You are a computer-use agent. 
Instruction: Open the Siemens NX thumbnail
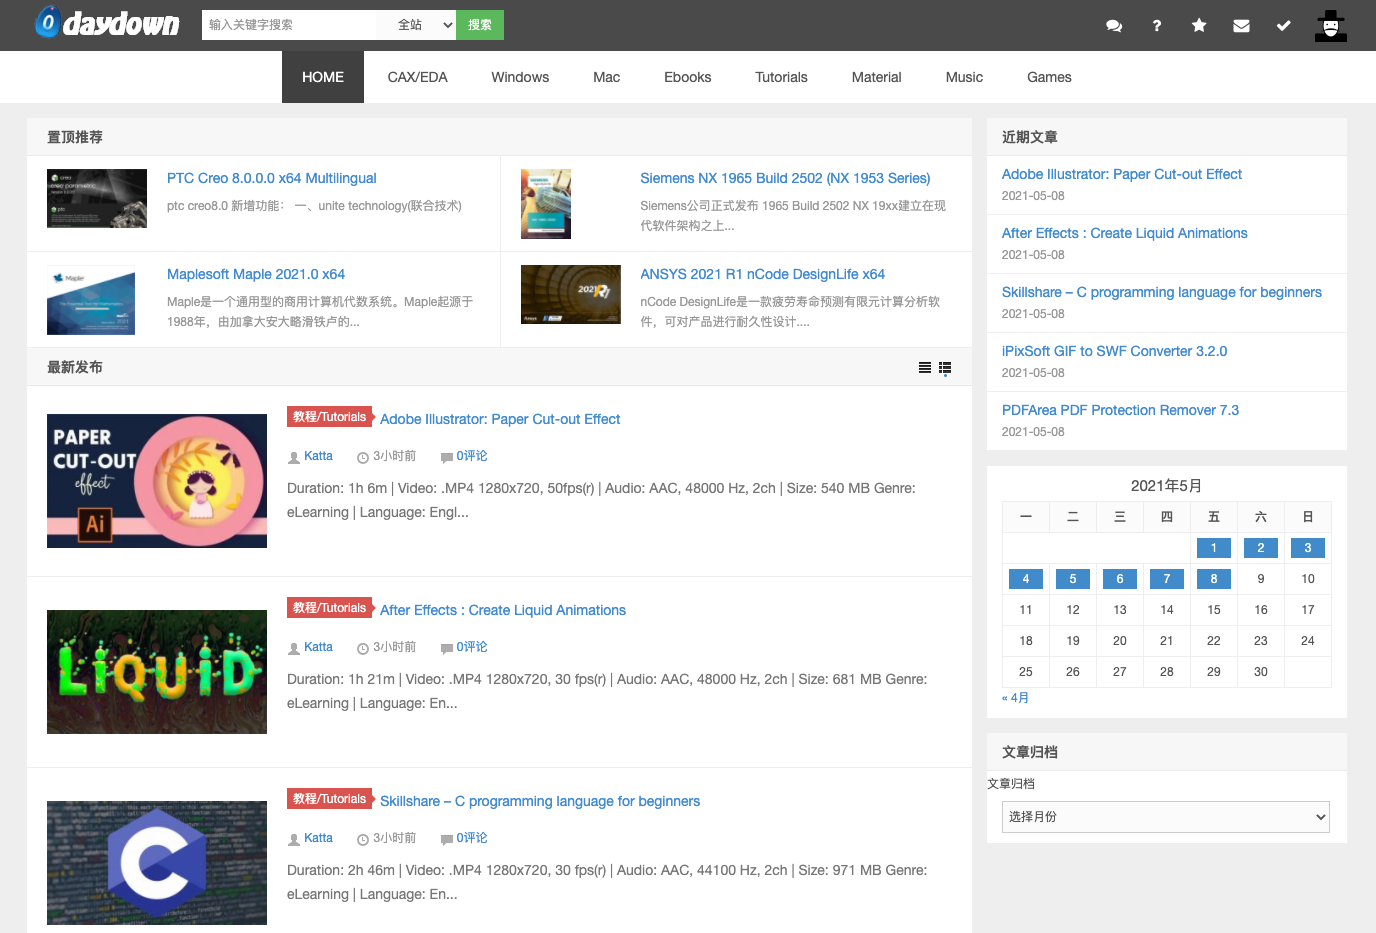[546, 204]
